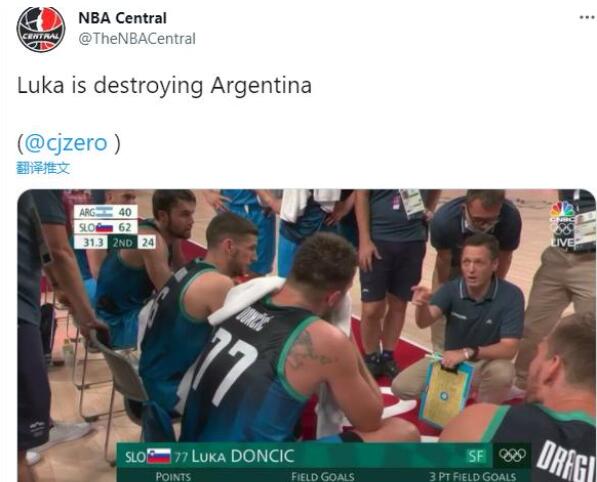Open the @TheNBACentral handle link
597x482 pixels.
point(137,39)
